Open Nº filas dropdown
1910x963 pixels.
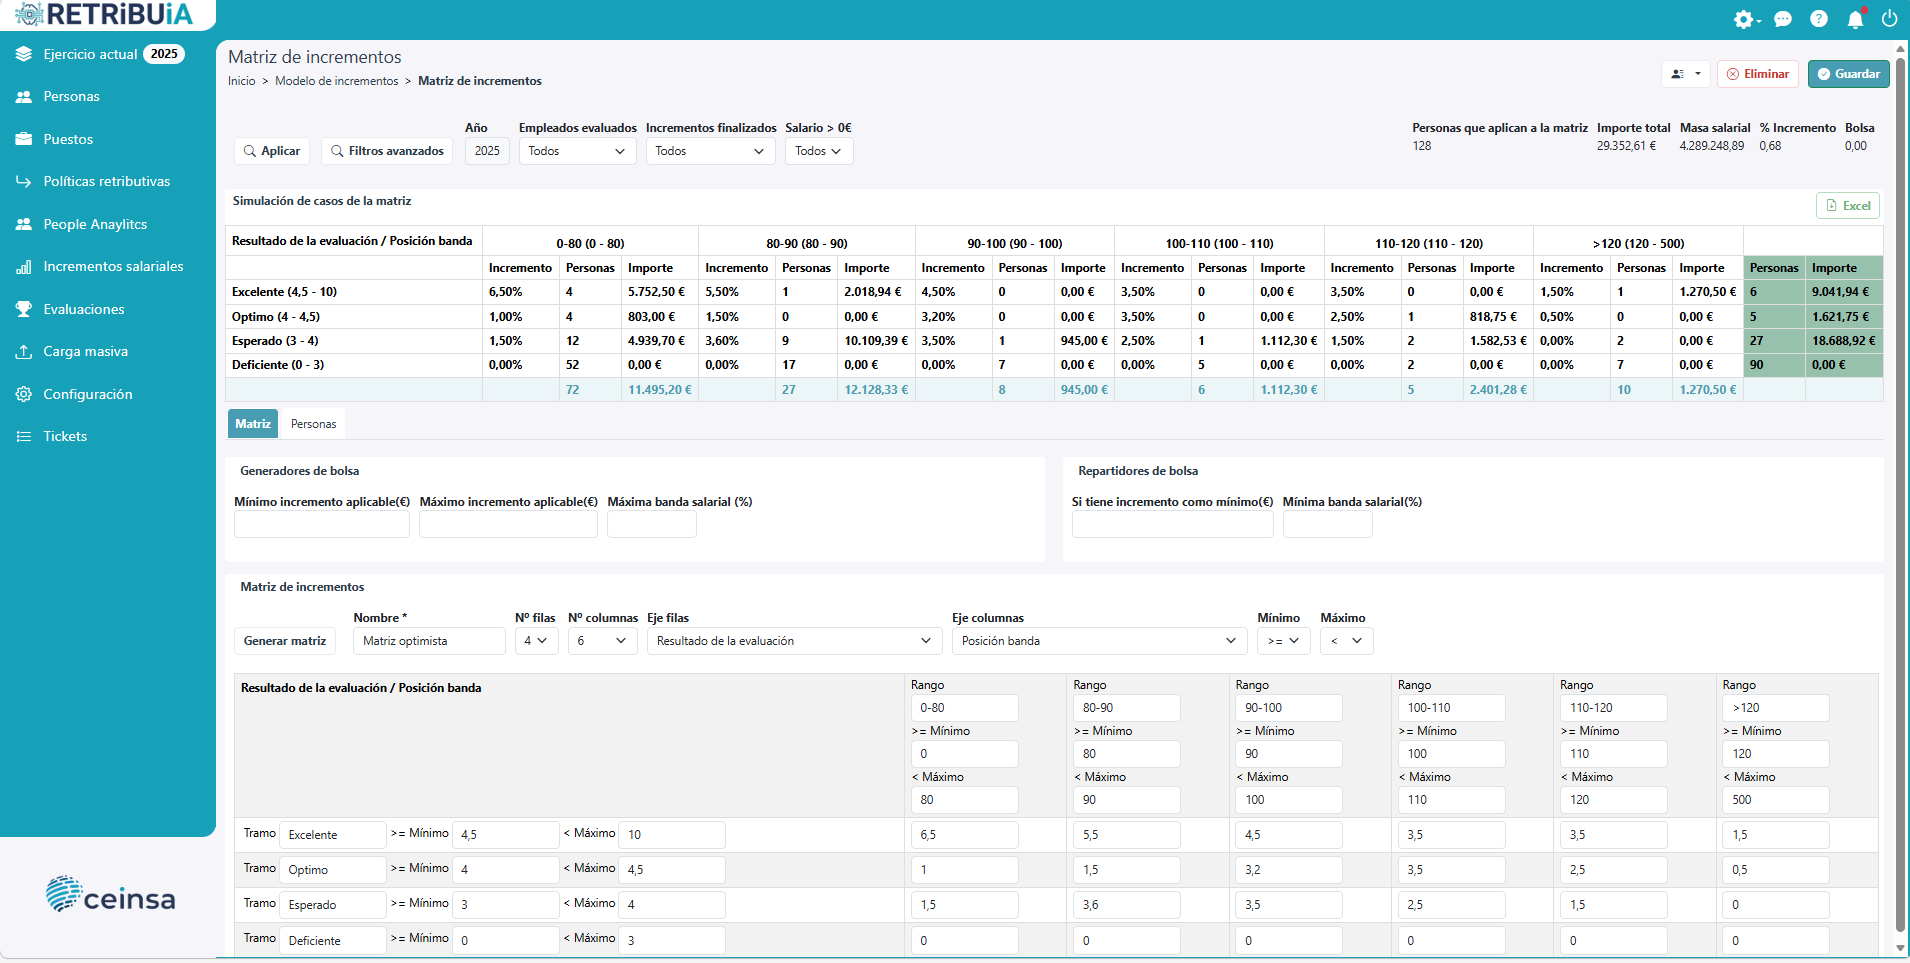[536, 641]
